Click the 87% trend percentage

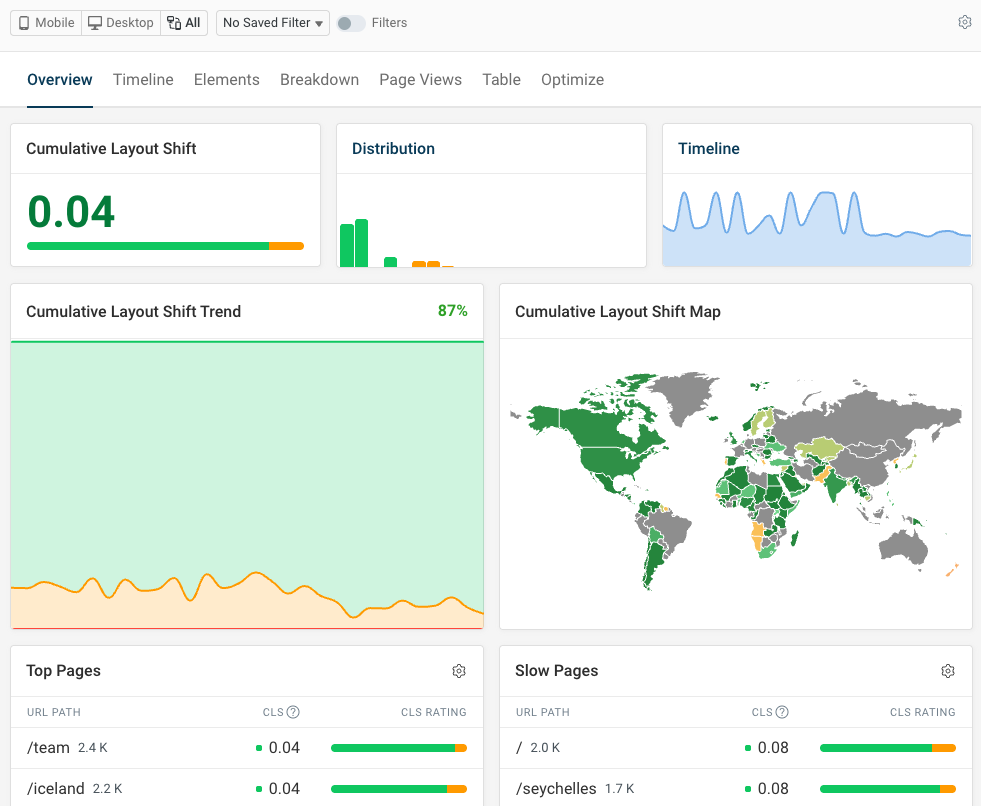point(452,311)
